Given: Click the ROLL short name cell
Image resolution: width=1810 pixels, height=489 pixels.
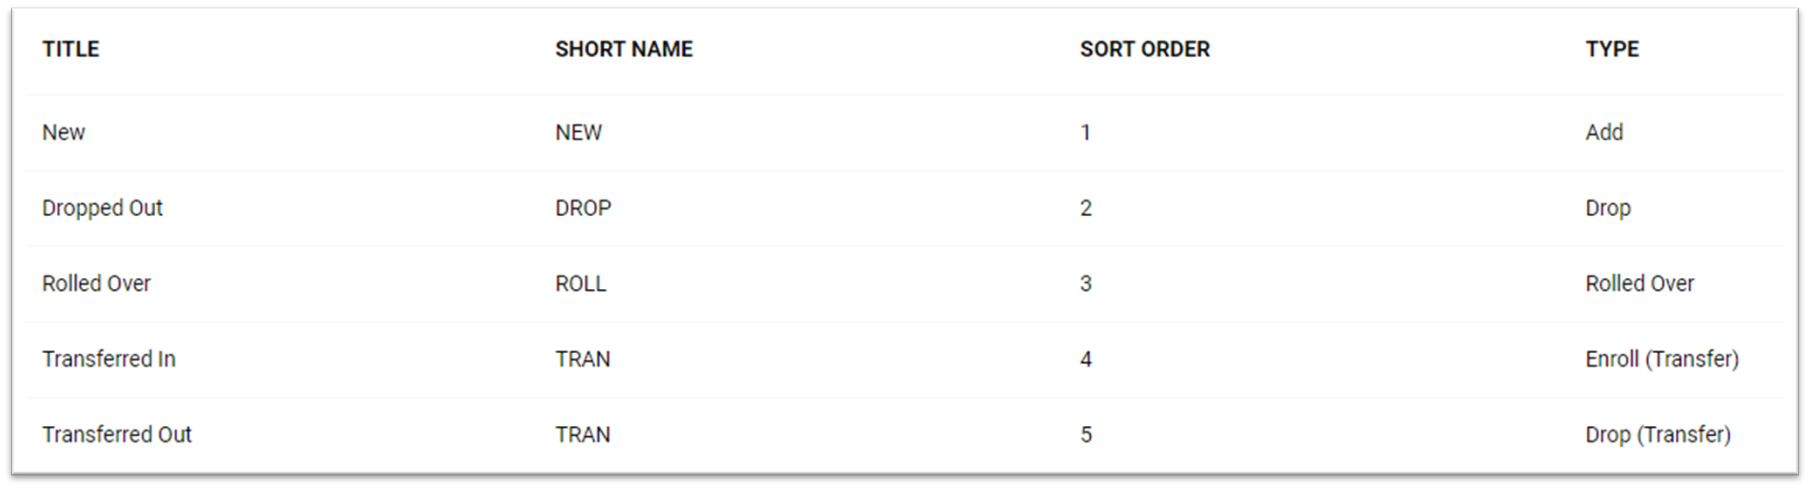Looking at the screenshot, I should tap(581, 283).
